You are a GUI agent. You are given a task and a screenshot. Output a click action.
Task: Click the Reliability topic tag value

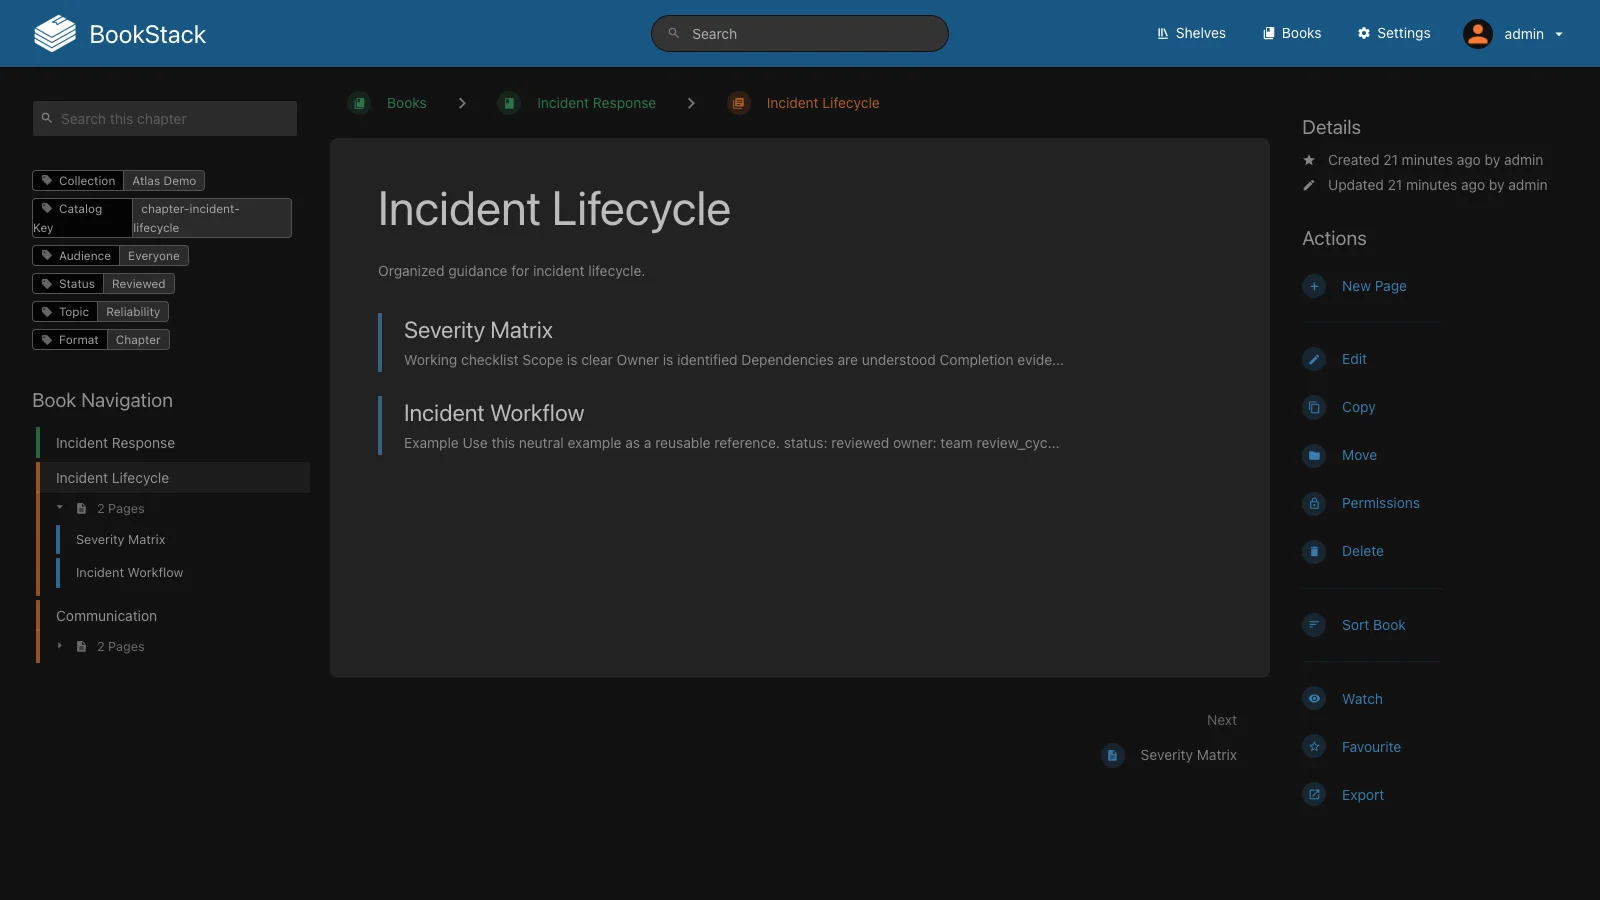[x=133, y=312]
